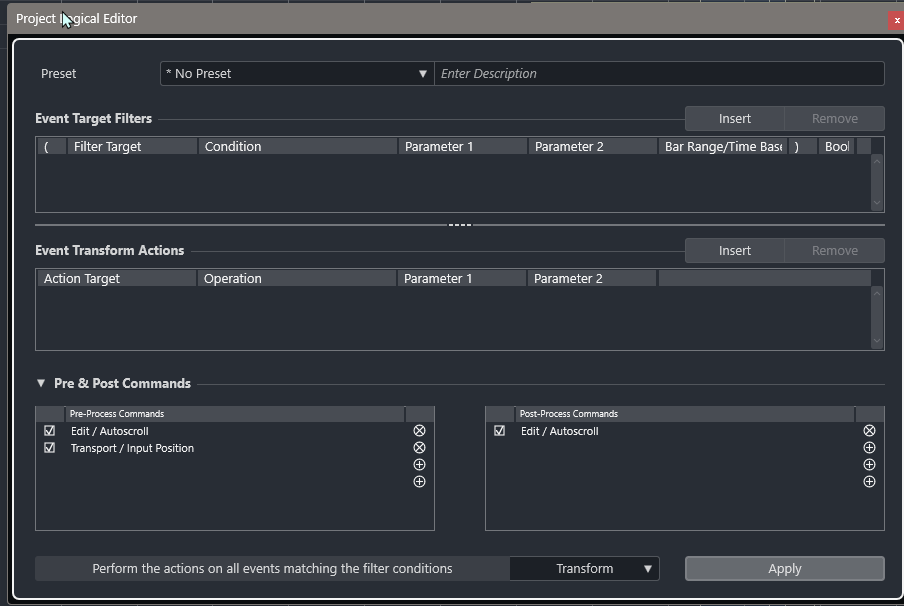Viewport: 904px width, 606px height.
Task: Open the Preset dropdown
Action: click(x=297, y=73)
